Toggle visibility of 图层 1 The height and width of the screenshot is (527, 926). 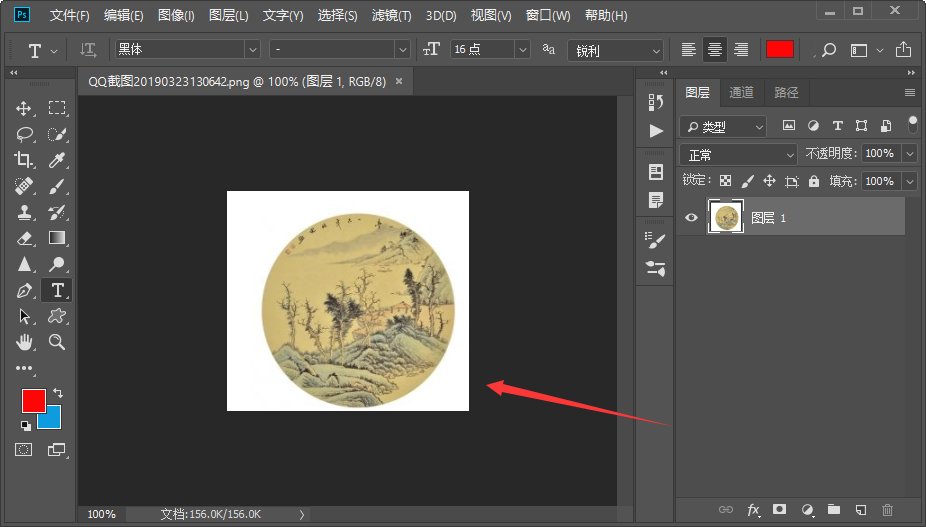[691, 217]
